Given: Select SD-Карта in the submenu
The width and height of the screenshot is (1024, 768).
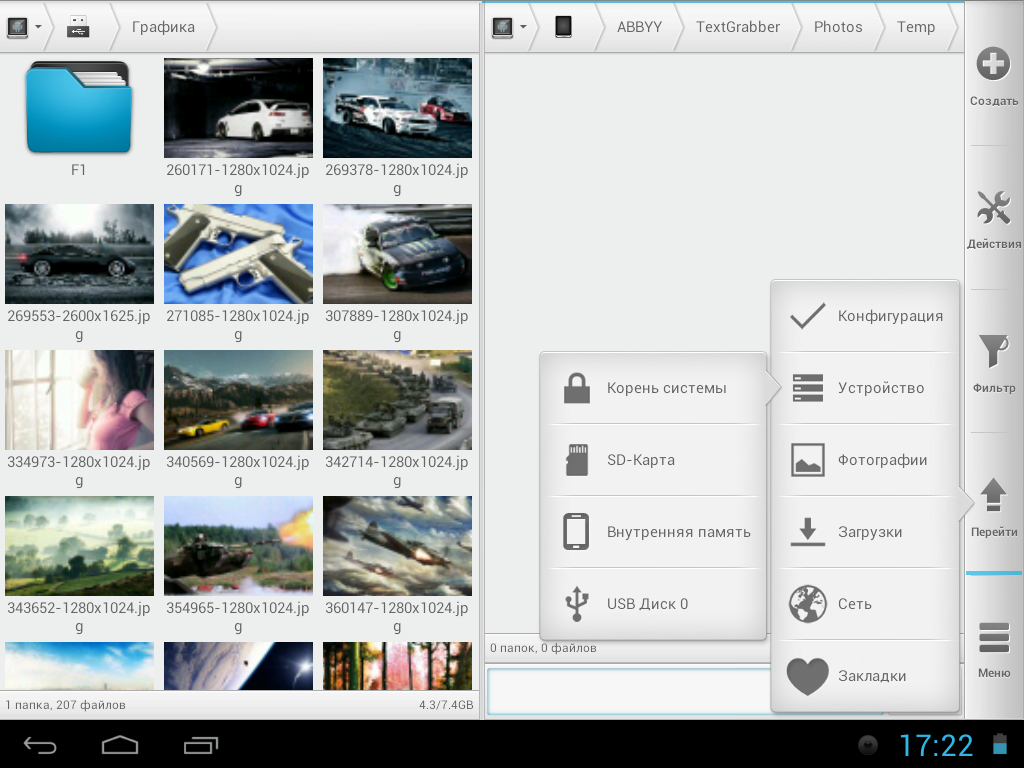Looking at the screenshot, I should tap(653, 460).
